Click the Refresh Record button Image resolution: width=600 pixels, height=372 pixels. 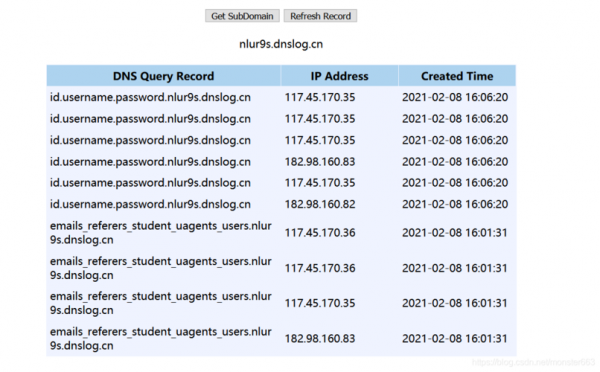[x=320, y=16]
